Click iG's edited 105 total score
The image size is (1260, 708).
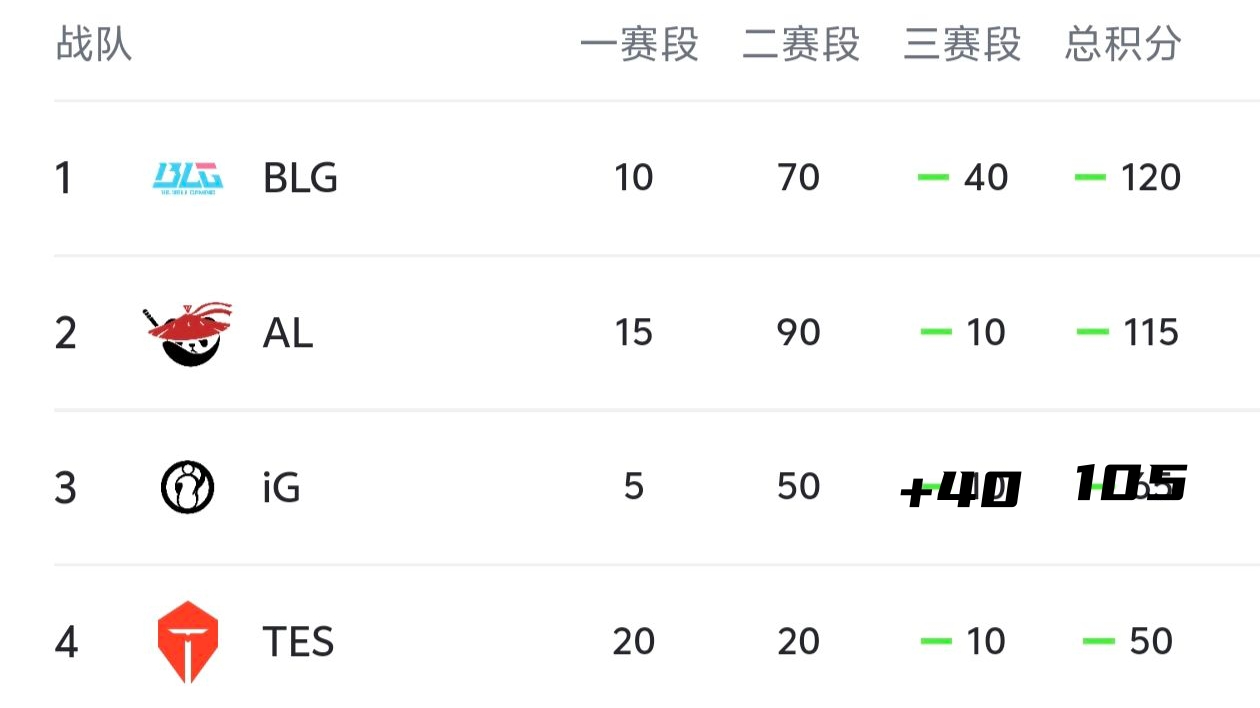[1131, 484]
